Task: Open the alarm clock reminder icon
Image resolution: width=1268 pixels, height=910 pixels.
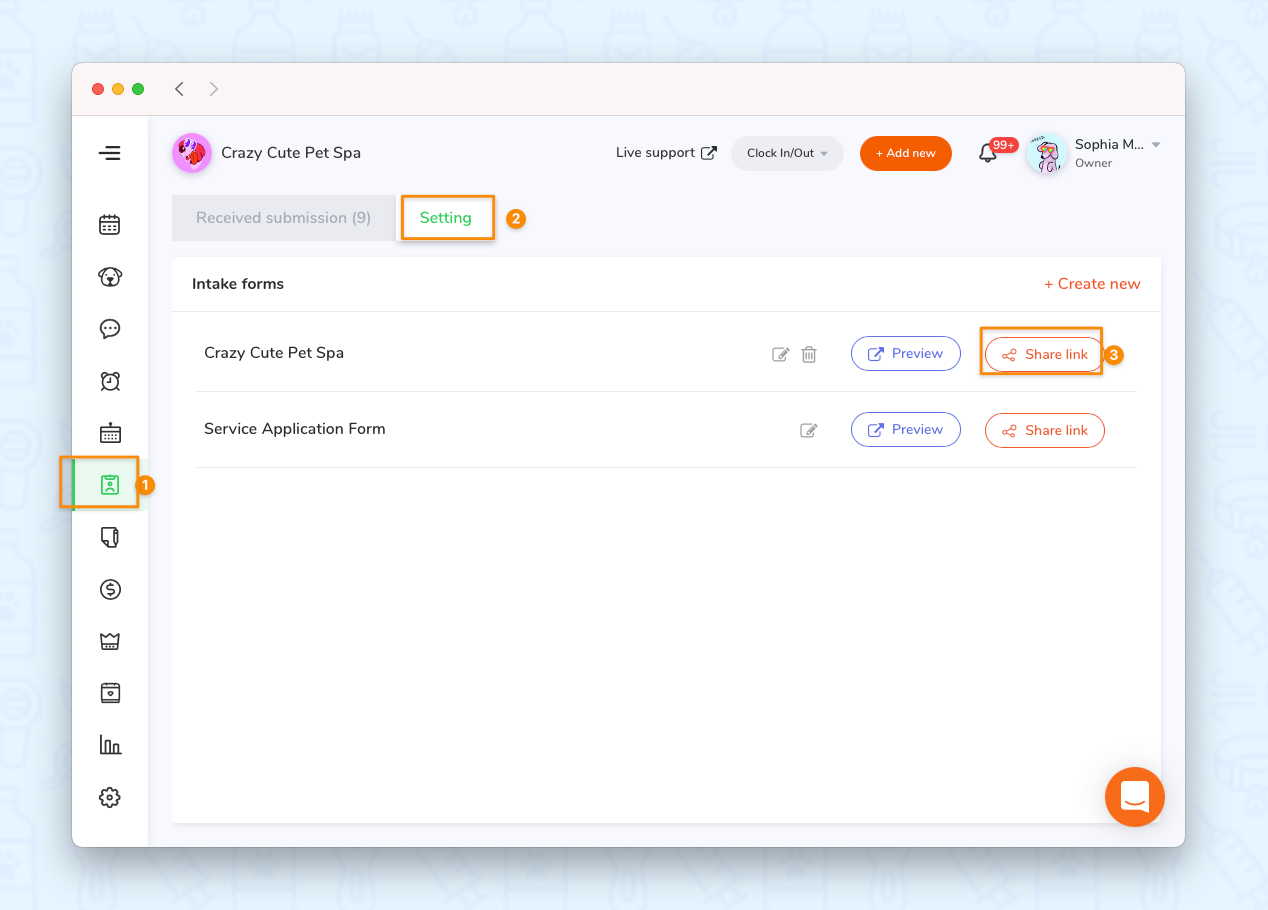Action: click(x=110, y=381)
